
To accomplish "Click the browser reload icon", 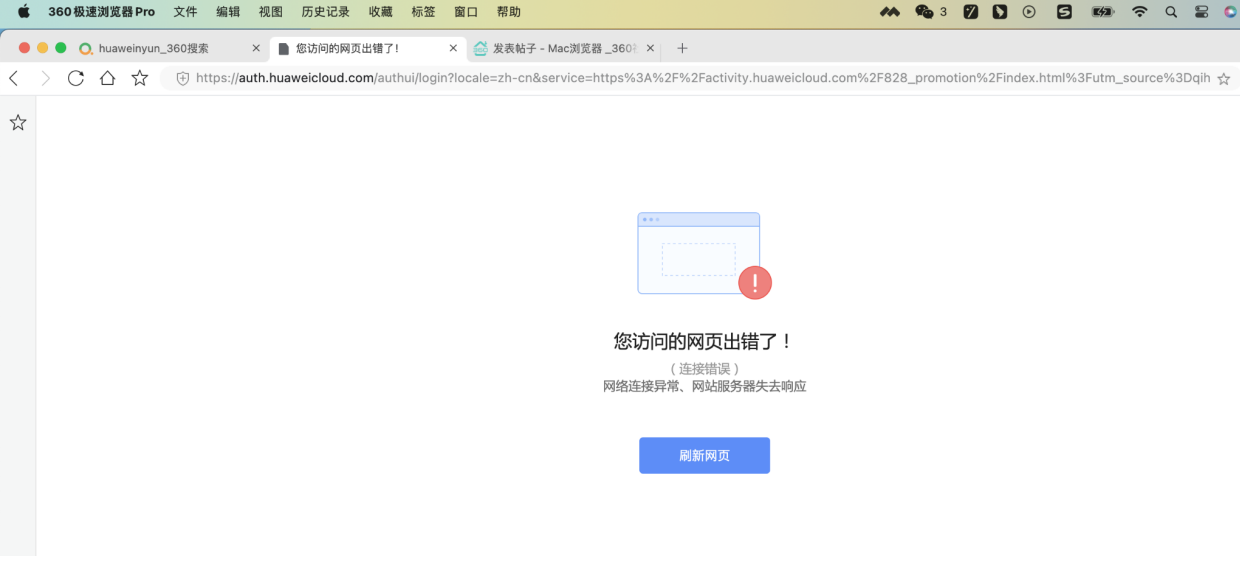I will tap(76, 77).
